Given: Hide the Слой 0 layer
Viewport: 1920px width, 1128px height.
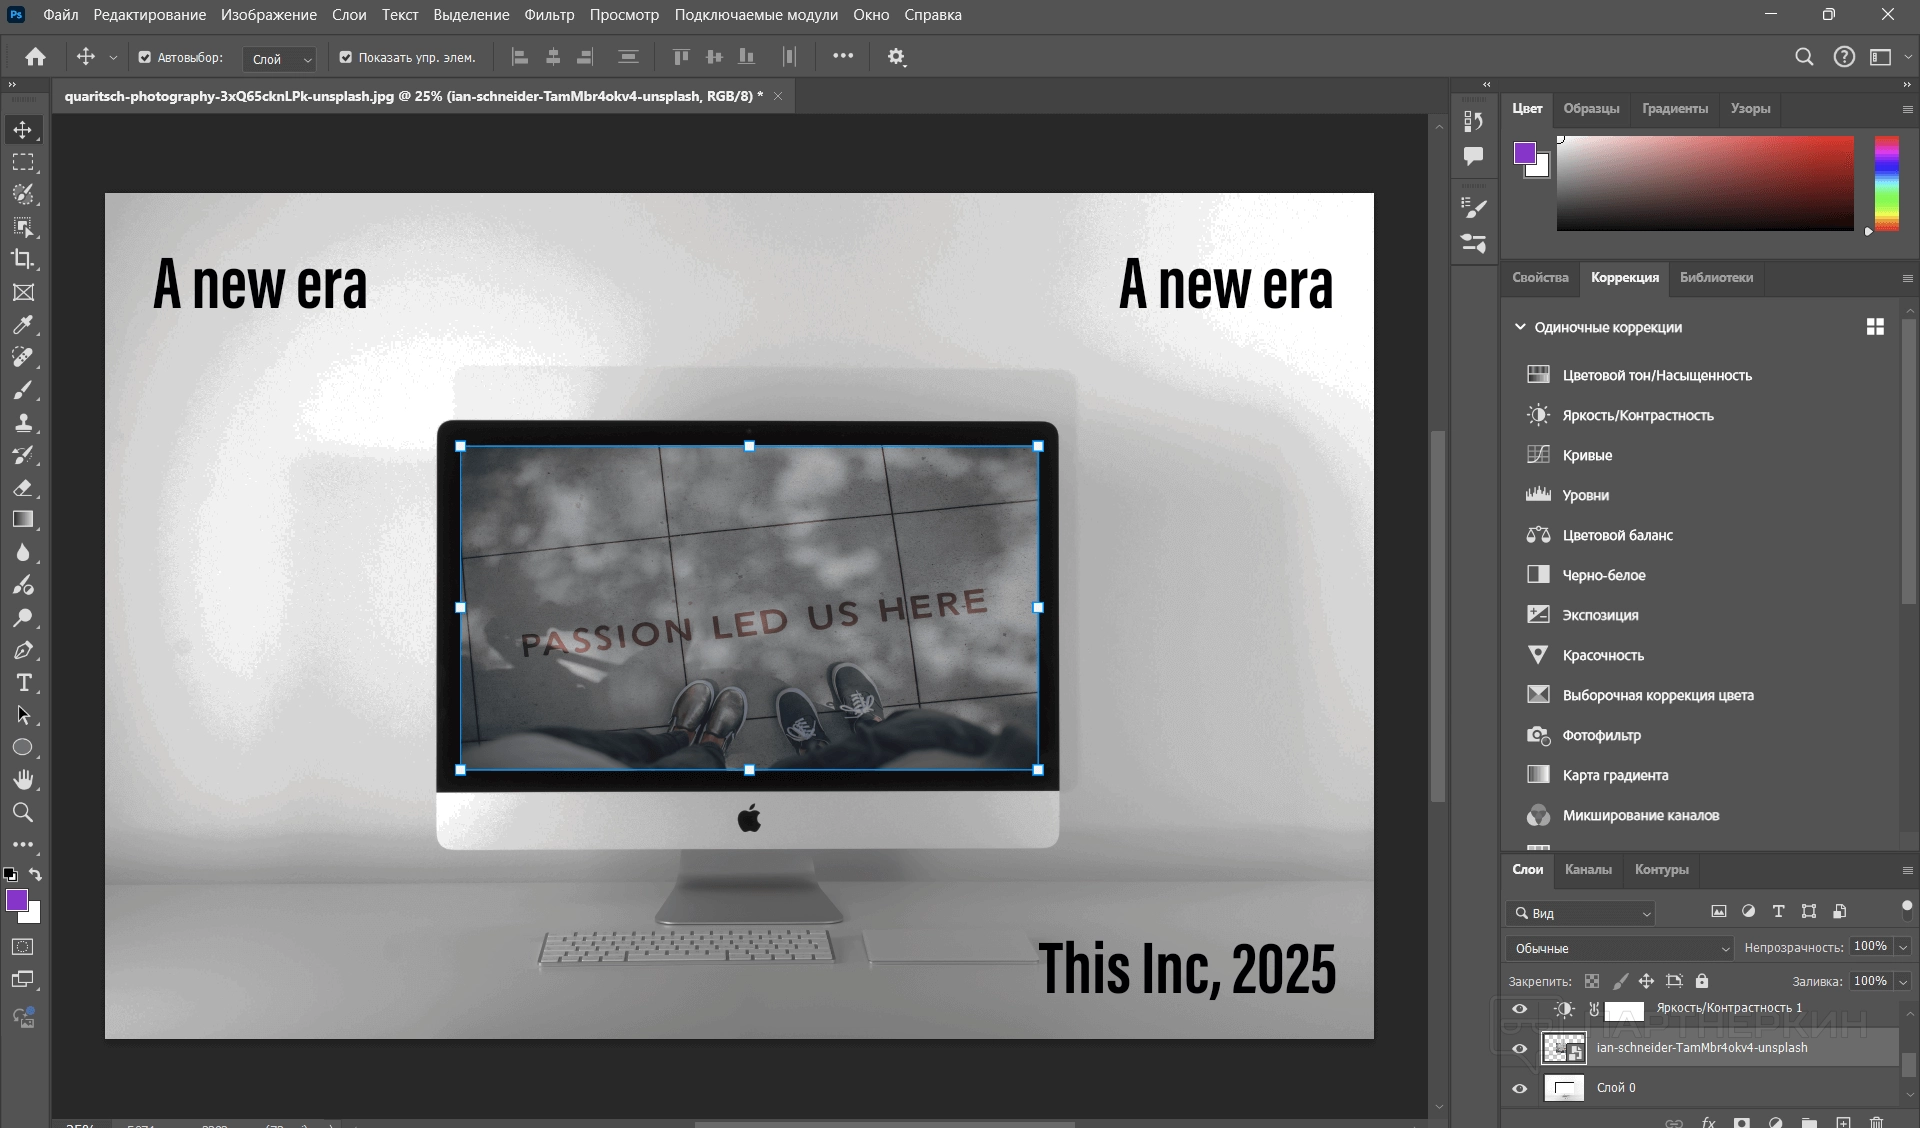Looking at the screenshot, I should [x=1520, y=1088].
